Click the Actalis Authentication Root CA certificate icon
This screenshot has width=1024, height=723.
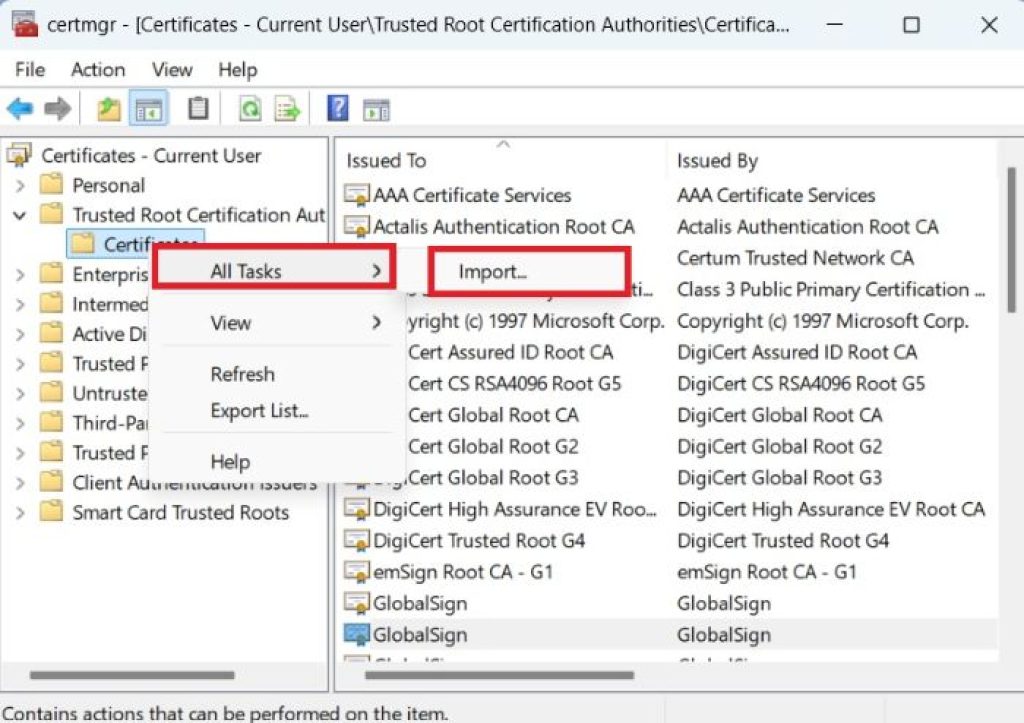pyautogui.click(x=357, y=226)
